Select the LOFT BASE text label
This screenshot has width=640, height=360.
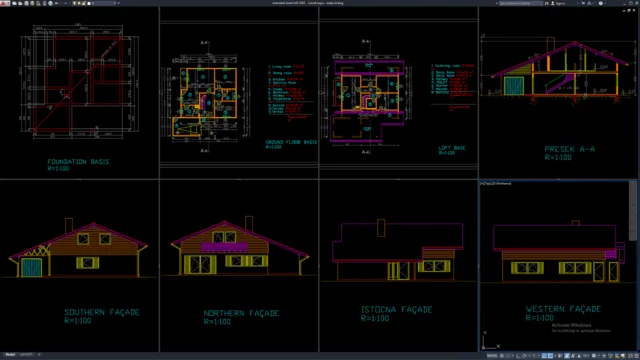coord(452,148)
